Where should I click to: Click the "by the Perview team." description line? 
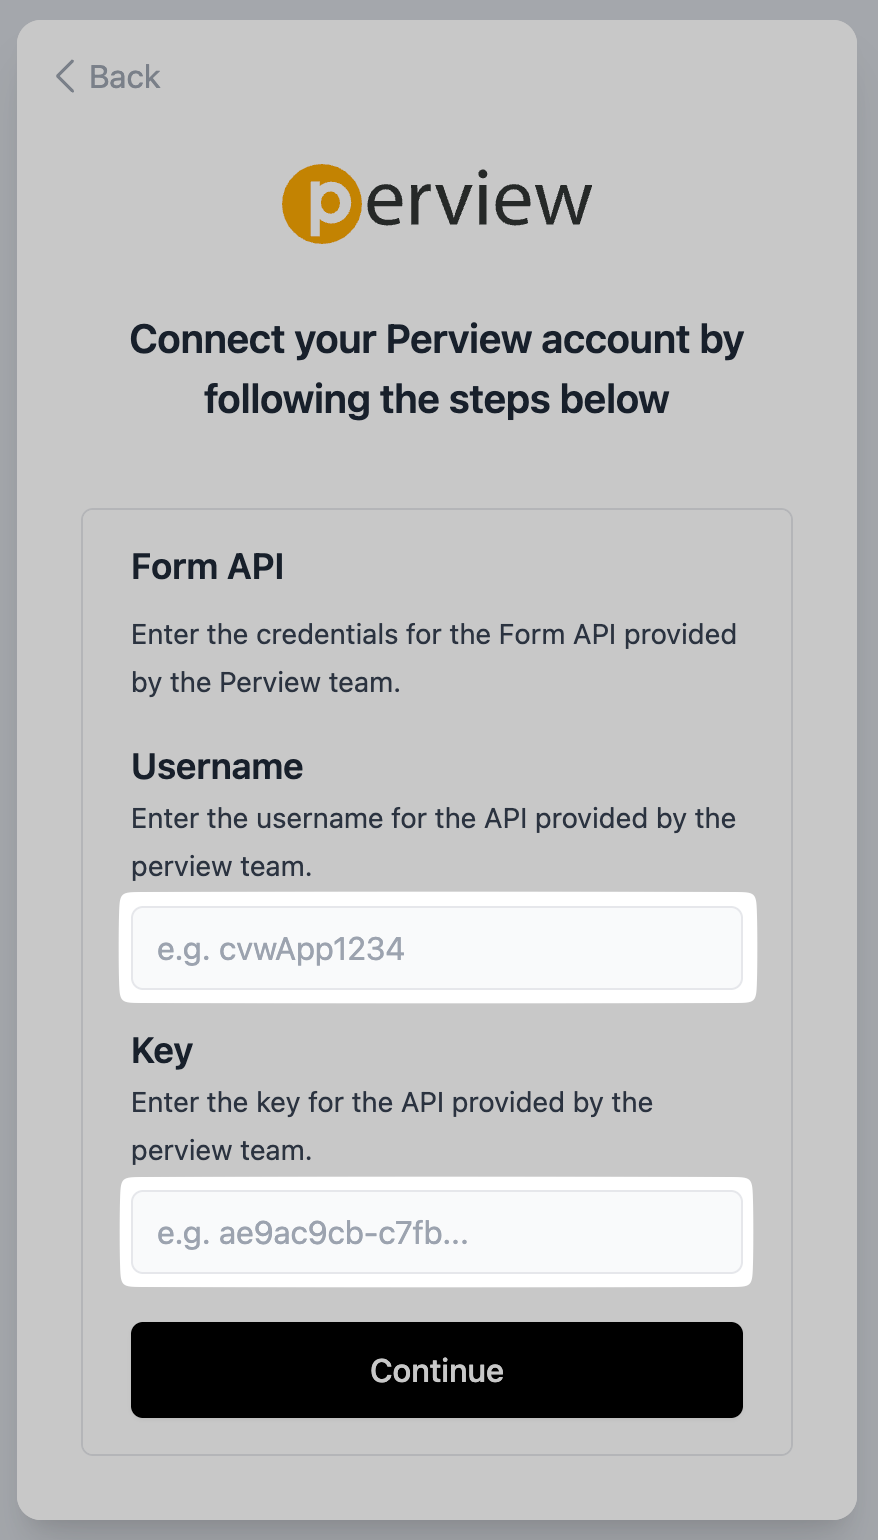coord(266,683)
